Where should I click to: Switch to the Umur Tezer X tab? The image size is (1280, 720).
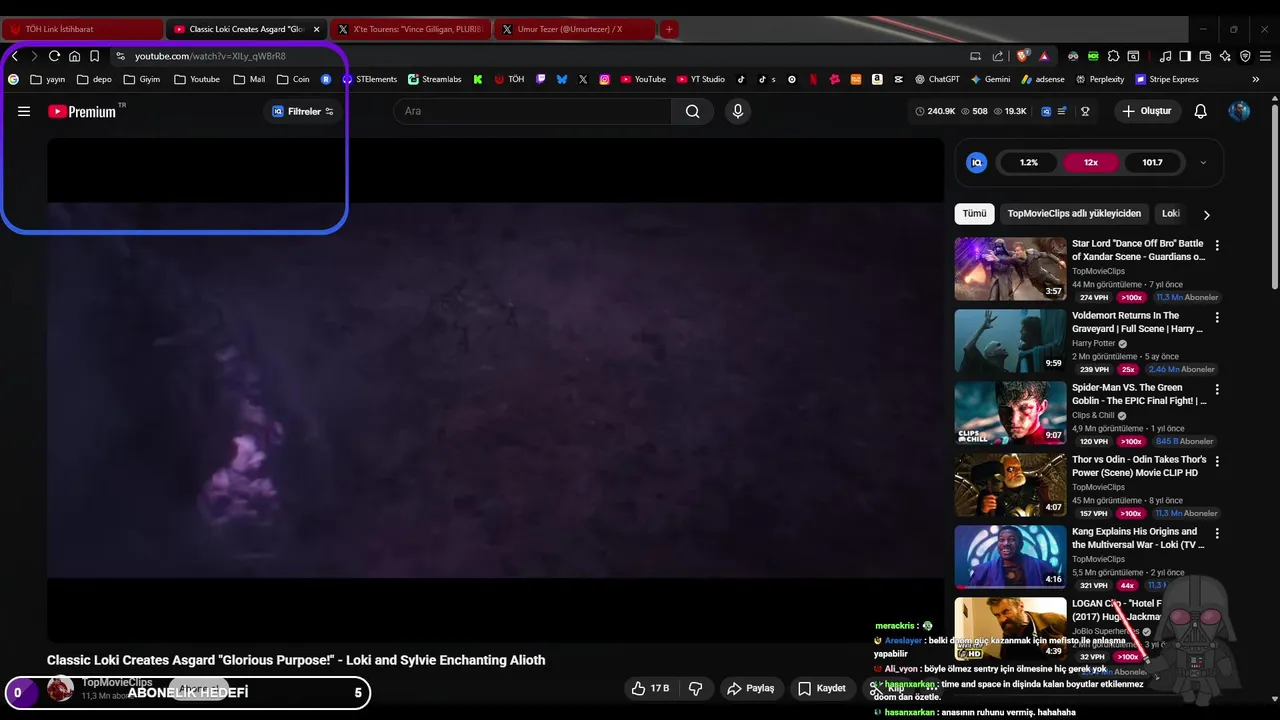tap(574, 29)
